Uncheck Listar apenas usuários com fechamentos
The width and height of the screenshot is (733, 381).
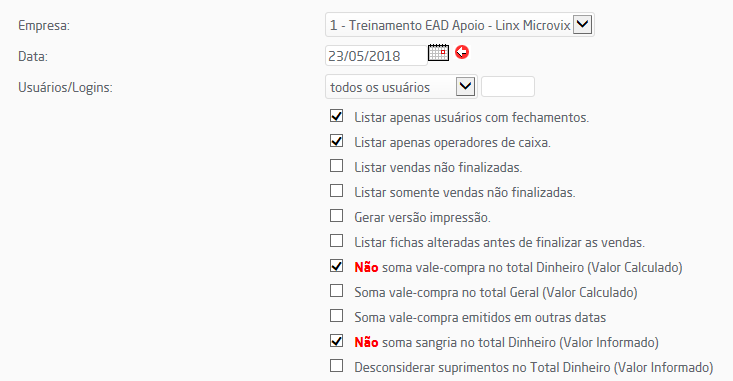336,116
